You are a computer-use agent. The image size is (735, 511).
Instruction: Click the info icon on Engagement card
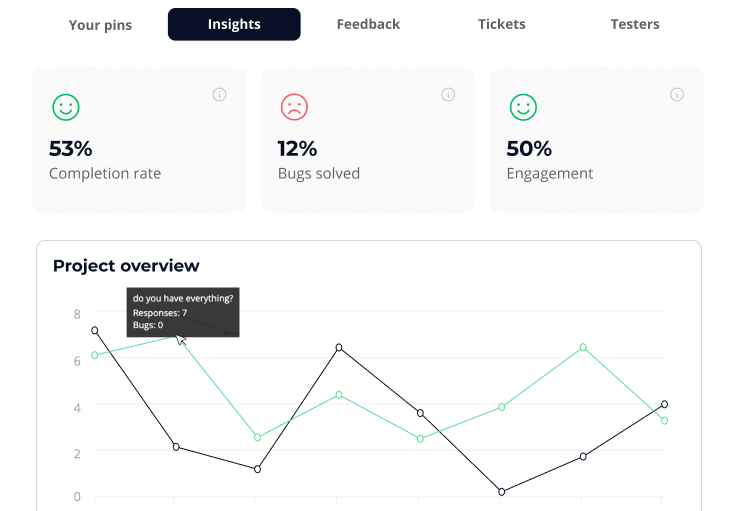pos(677,95)
